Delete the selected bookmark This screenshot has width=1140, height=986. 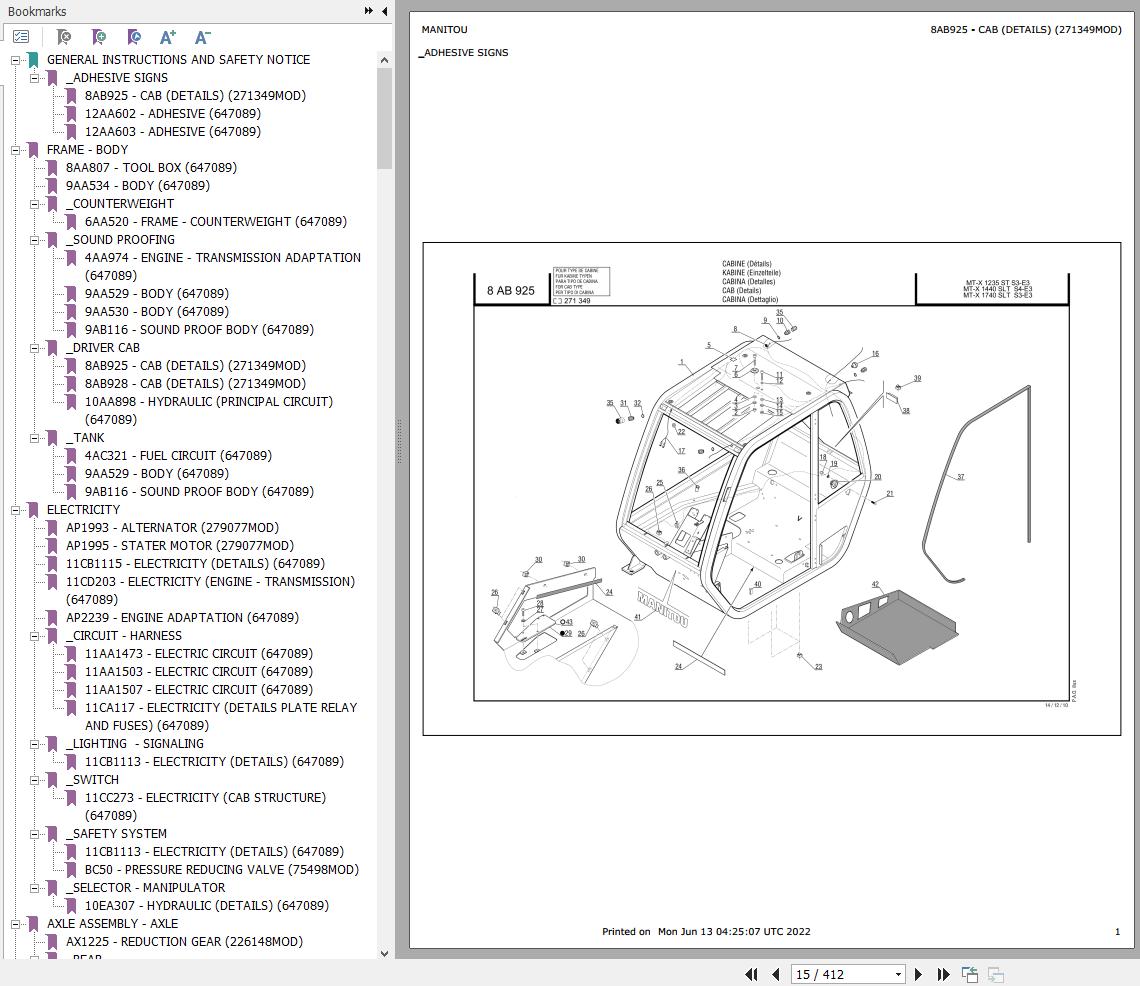[62, 37]
